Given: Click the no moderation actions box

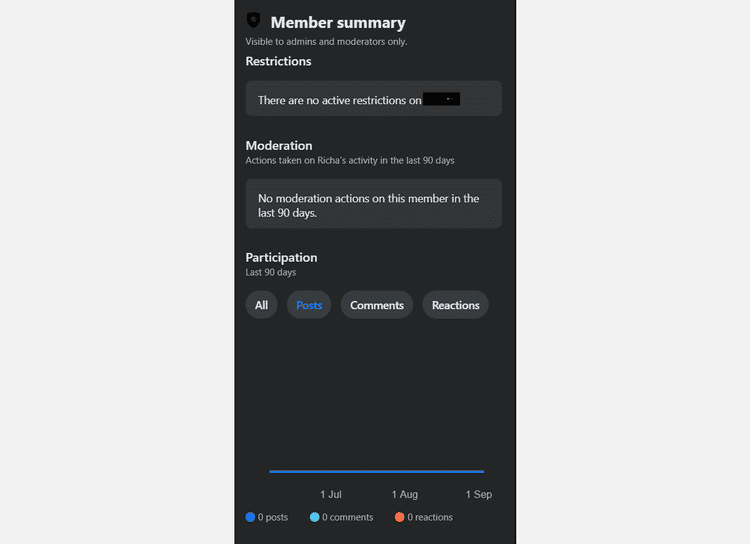Looking at the screenshot, I should [374, 204].
